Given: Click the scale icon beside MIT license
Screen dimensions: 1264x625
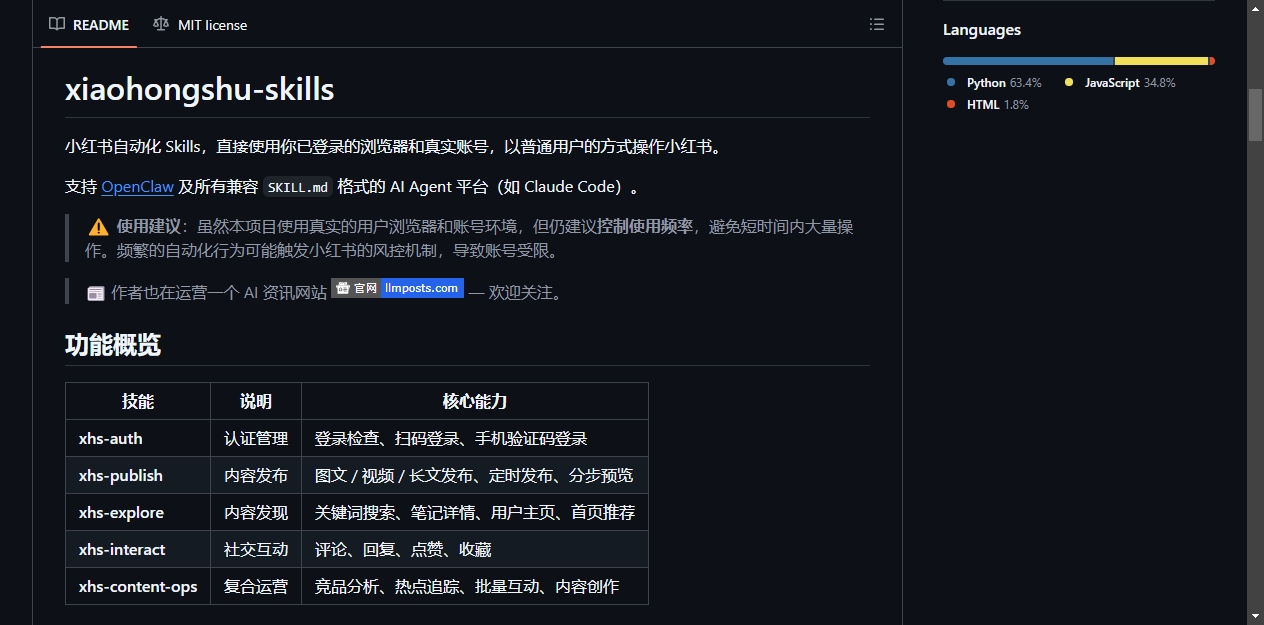Looking at the screenshot, I should click(x=161, y=25).
